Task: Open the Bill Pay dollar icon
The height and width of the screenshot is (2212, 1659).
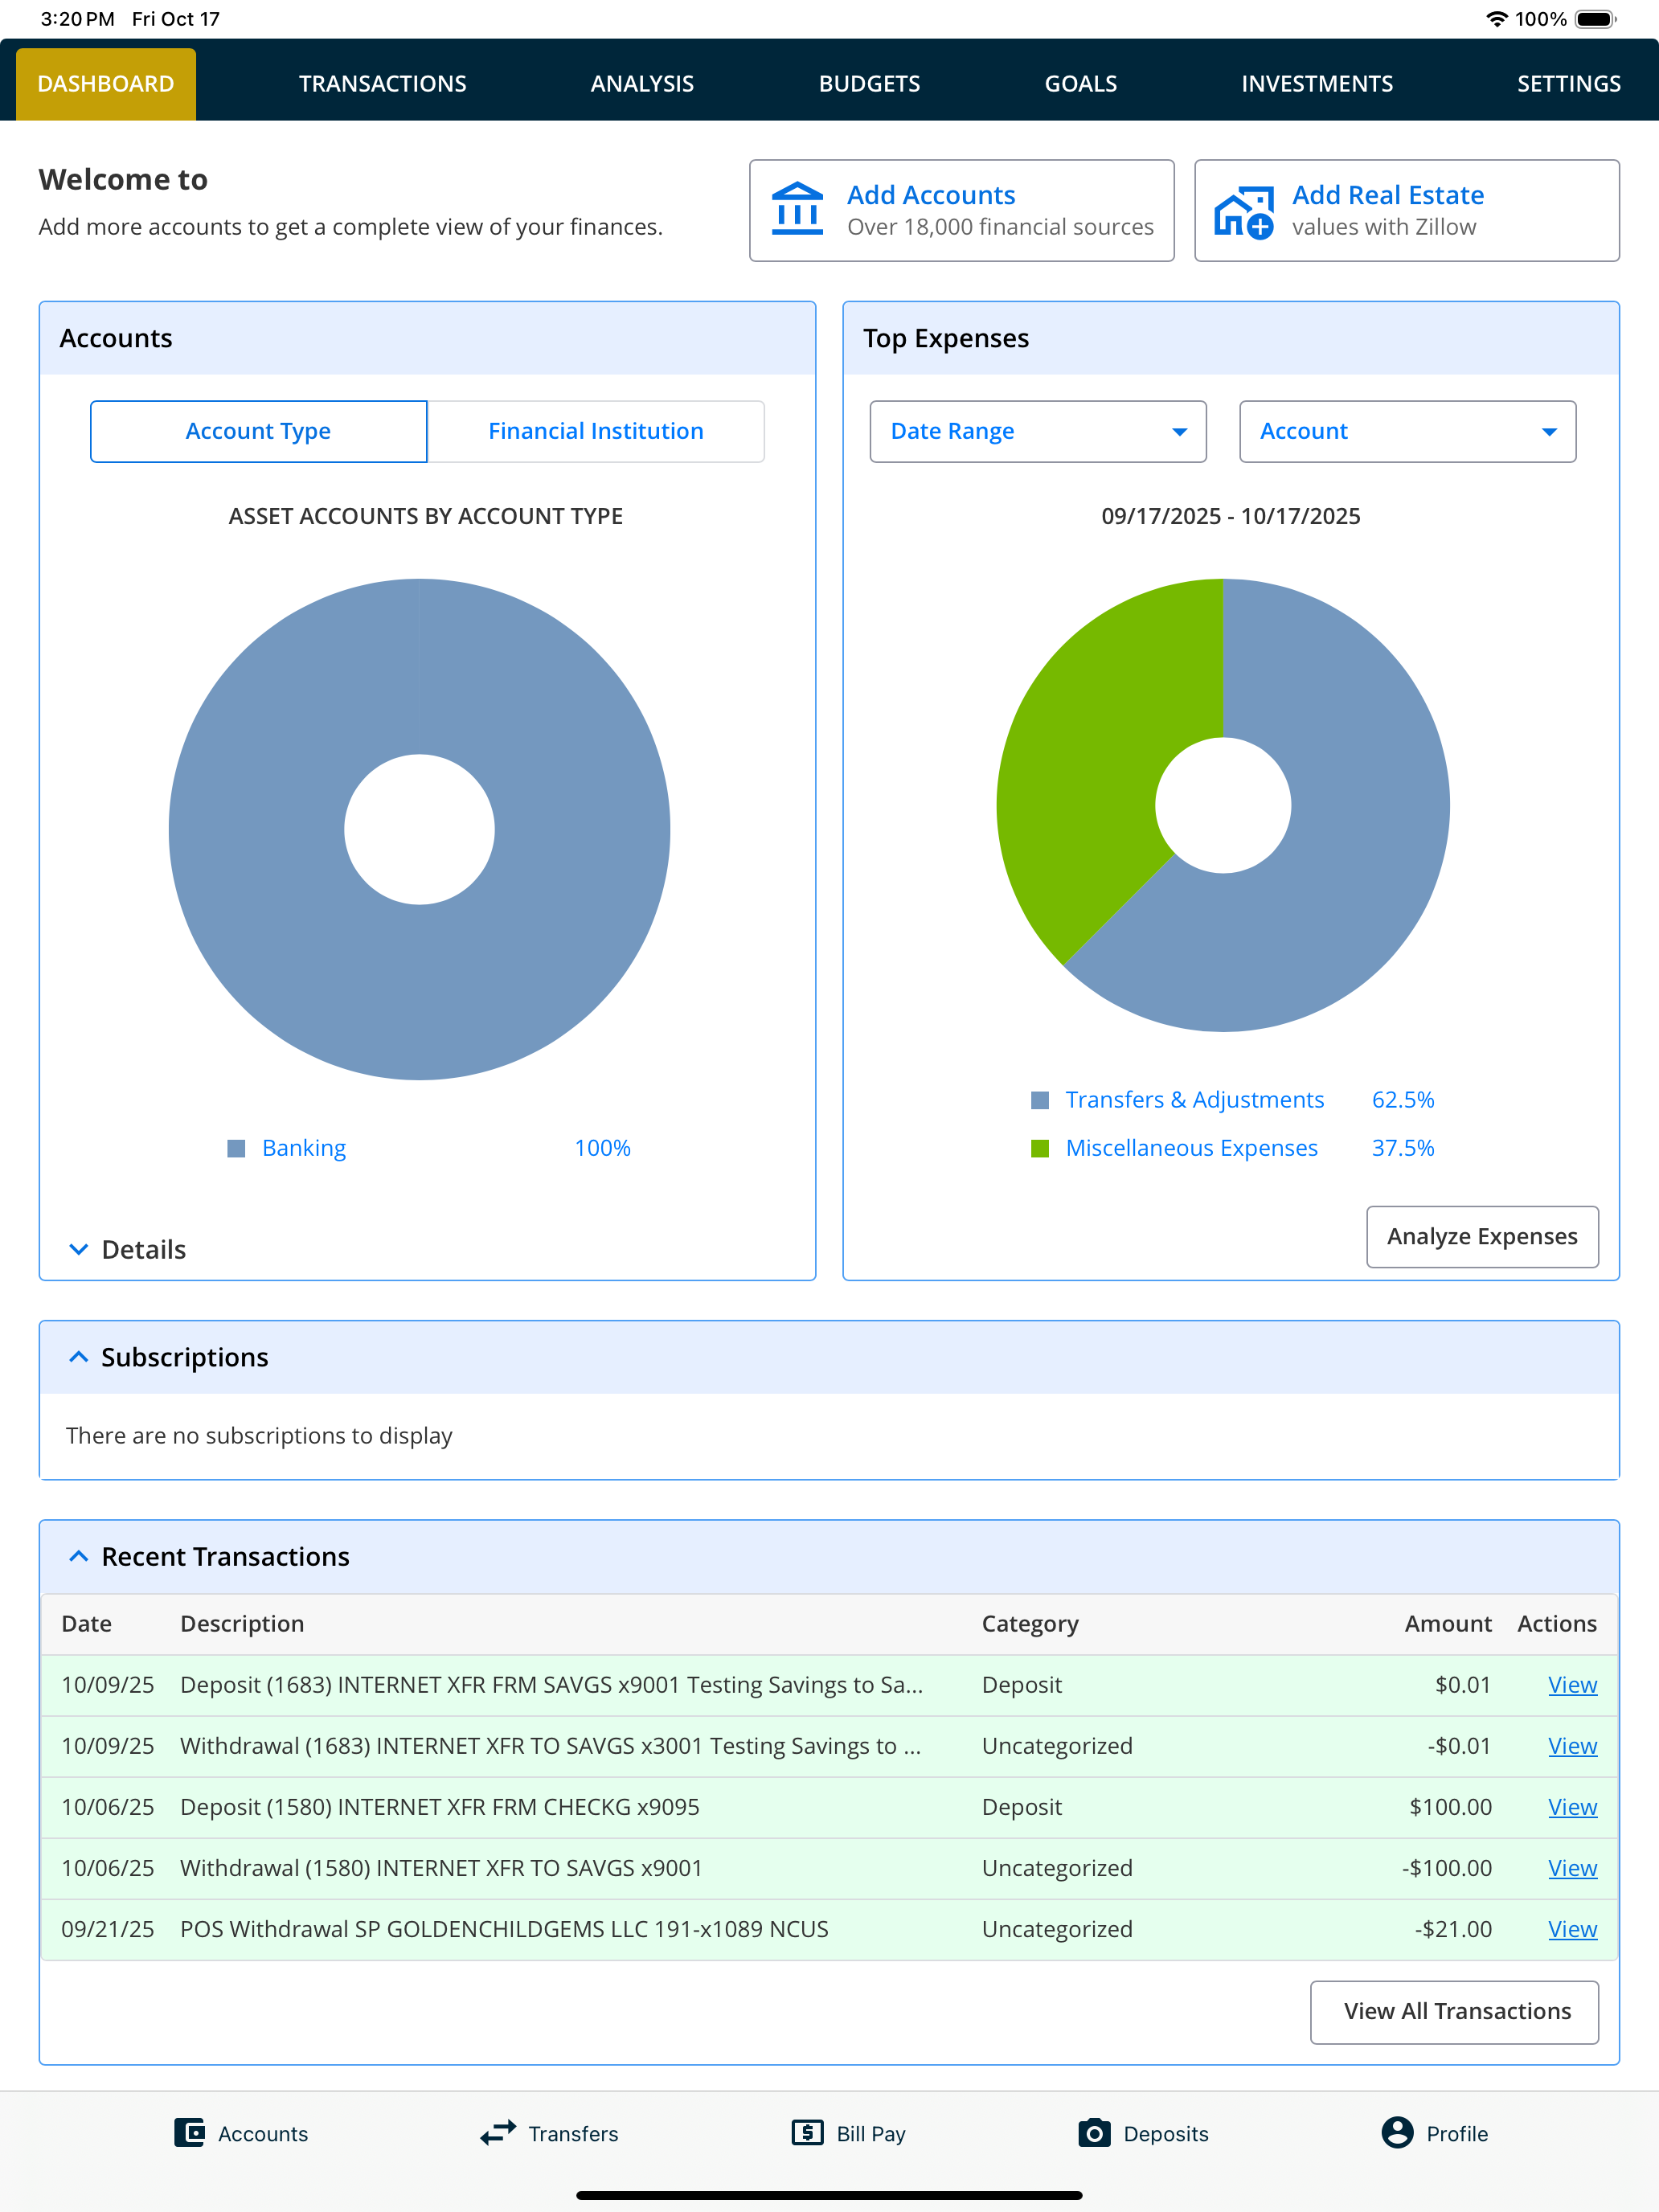Action: [x=807, y=2132]
